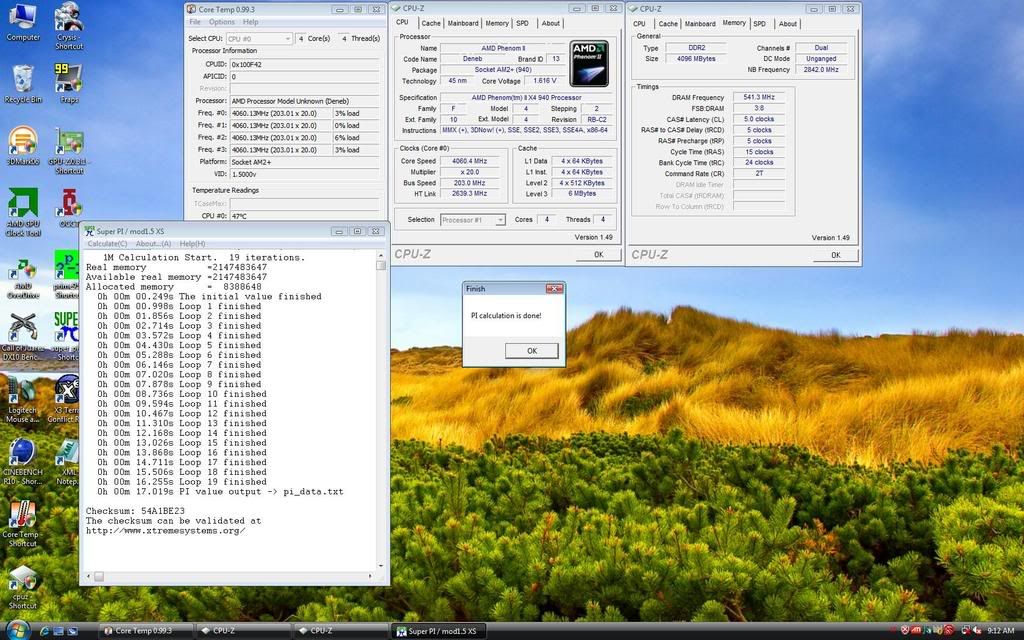1024x640 pixels.
Task: Click the Core Speed value 4060.4 MHz
Action: coord(470,161)
